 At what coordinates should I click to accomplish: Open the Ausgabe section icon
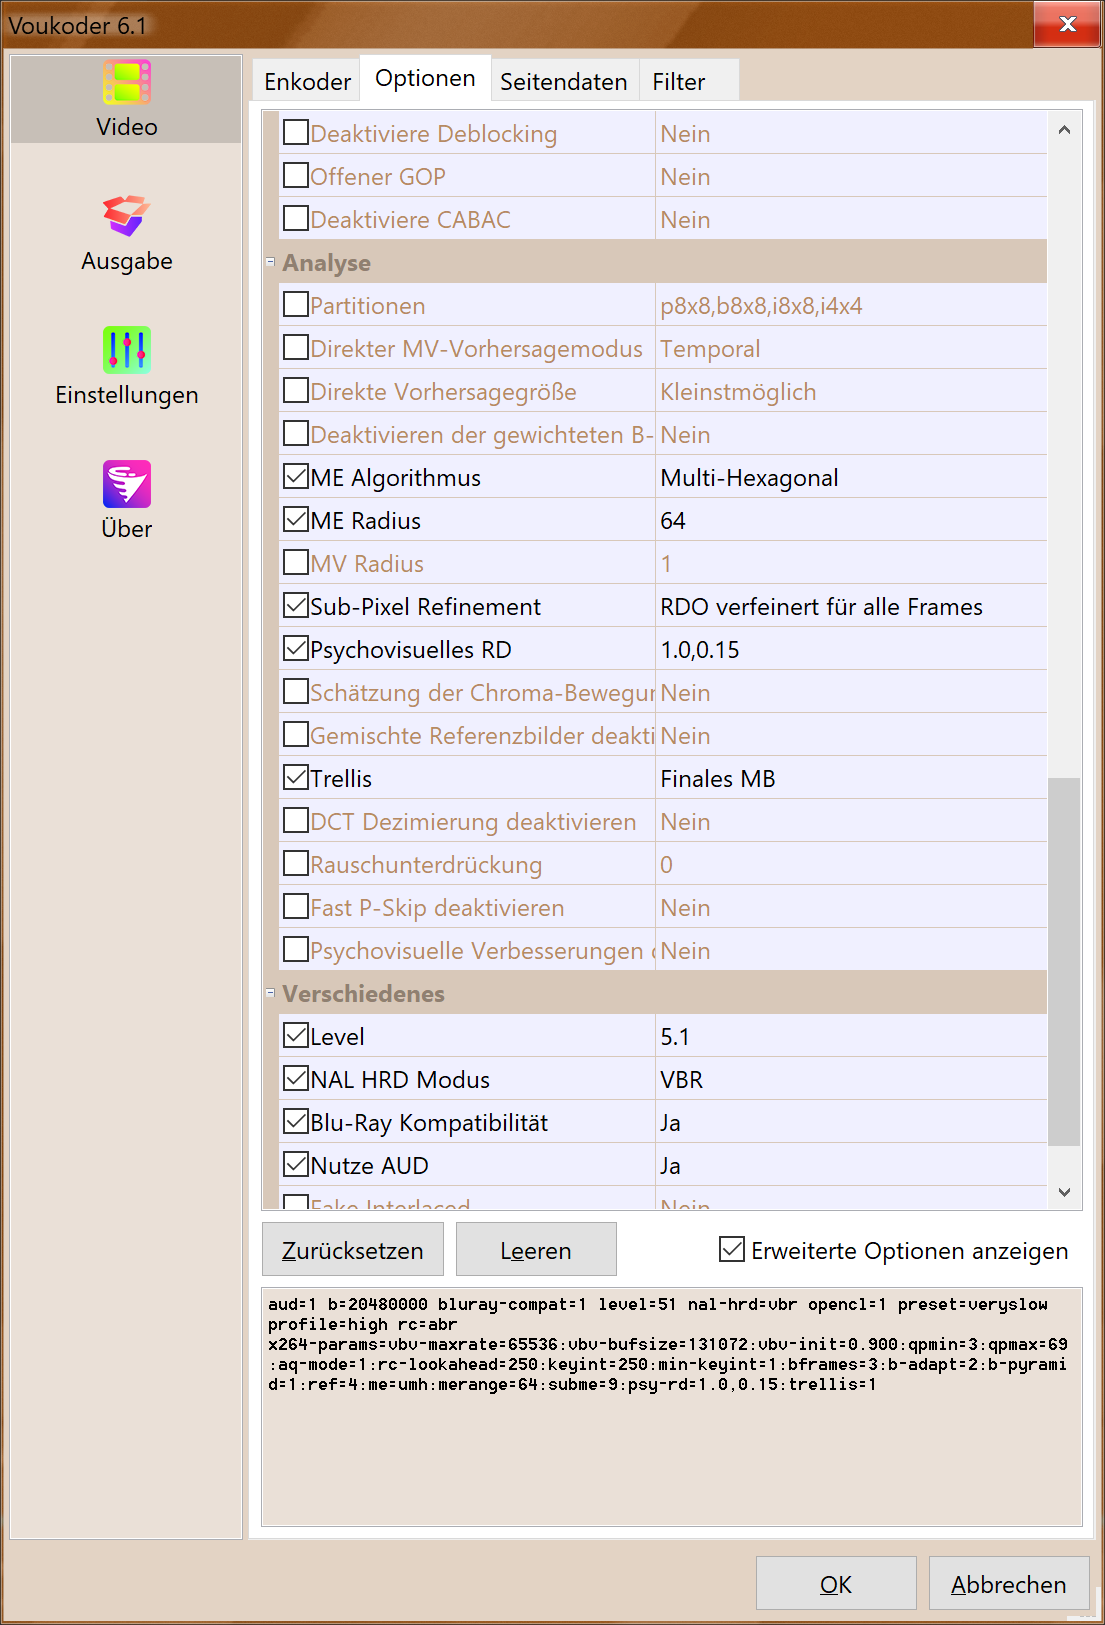tap(126, 216)
